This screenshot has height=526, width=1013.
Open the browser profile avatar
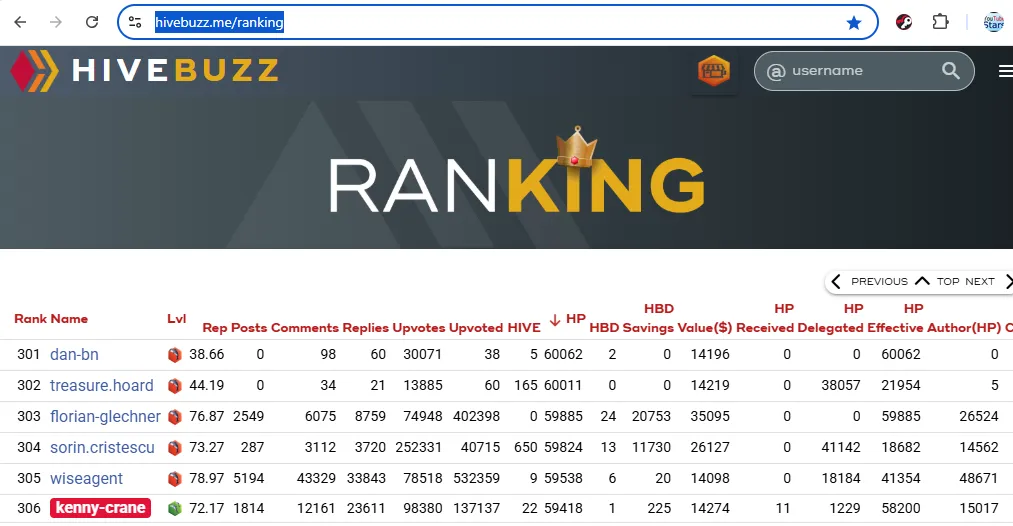pos(993,22)
